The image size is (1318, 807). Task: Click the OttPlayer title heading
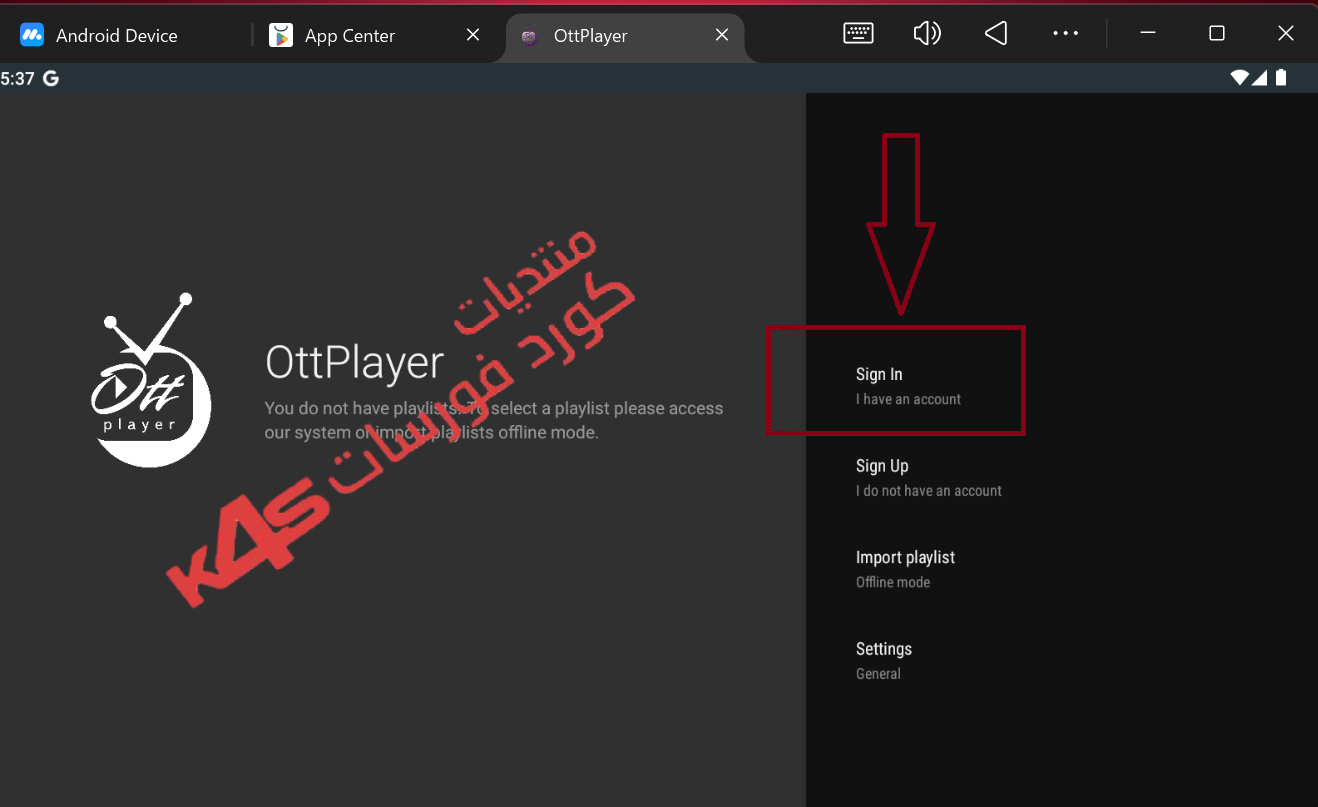354,362
